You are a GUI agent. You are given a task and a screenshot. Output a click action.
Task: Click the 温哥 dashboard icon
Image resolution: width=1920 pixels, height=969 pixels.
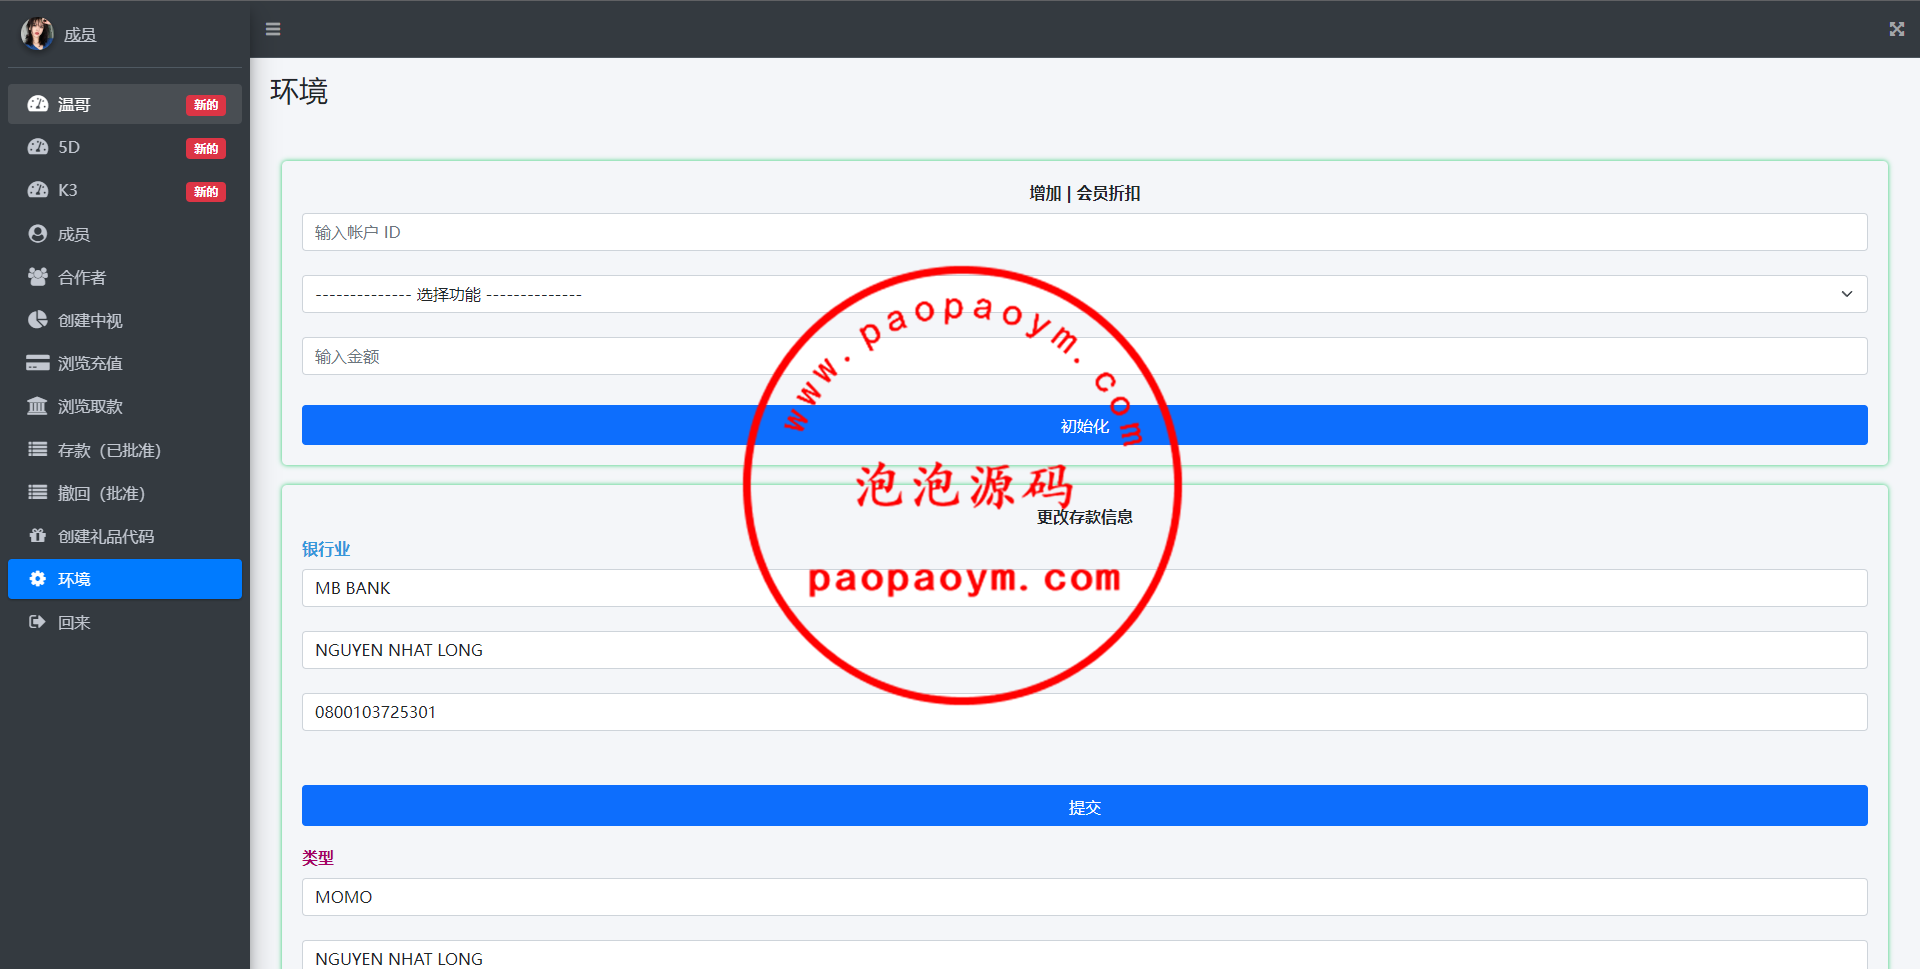38,104
